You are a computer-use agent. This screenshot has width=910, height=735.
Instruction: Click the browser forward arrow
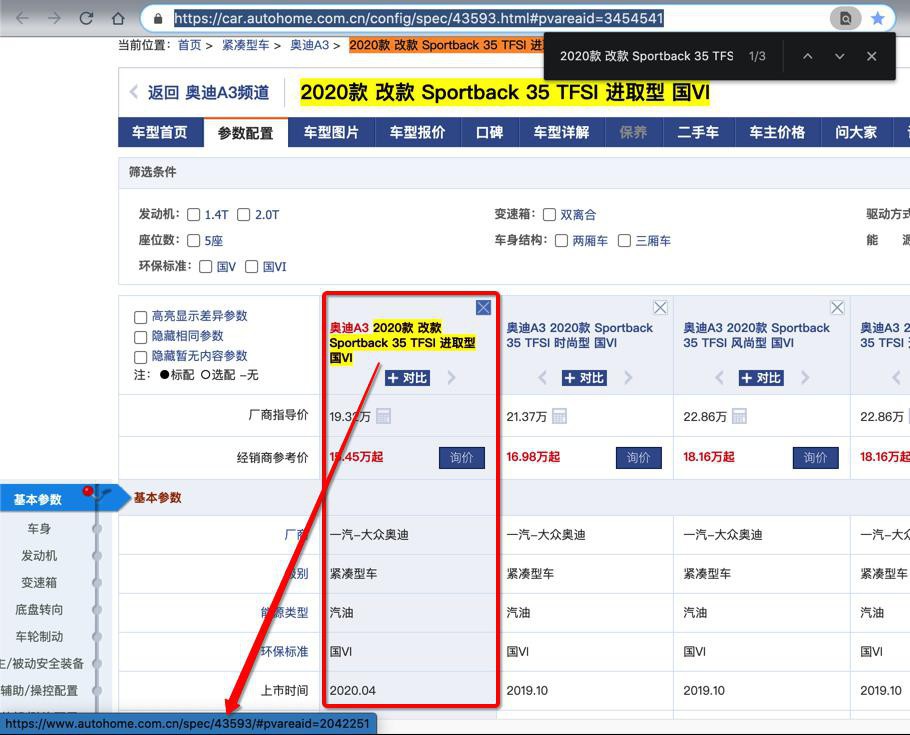[54, 19]
